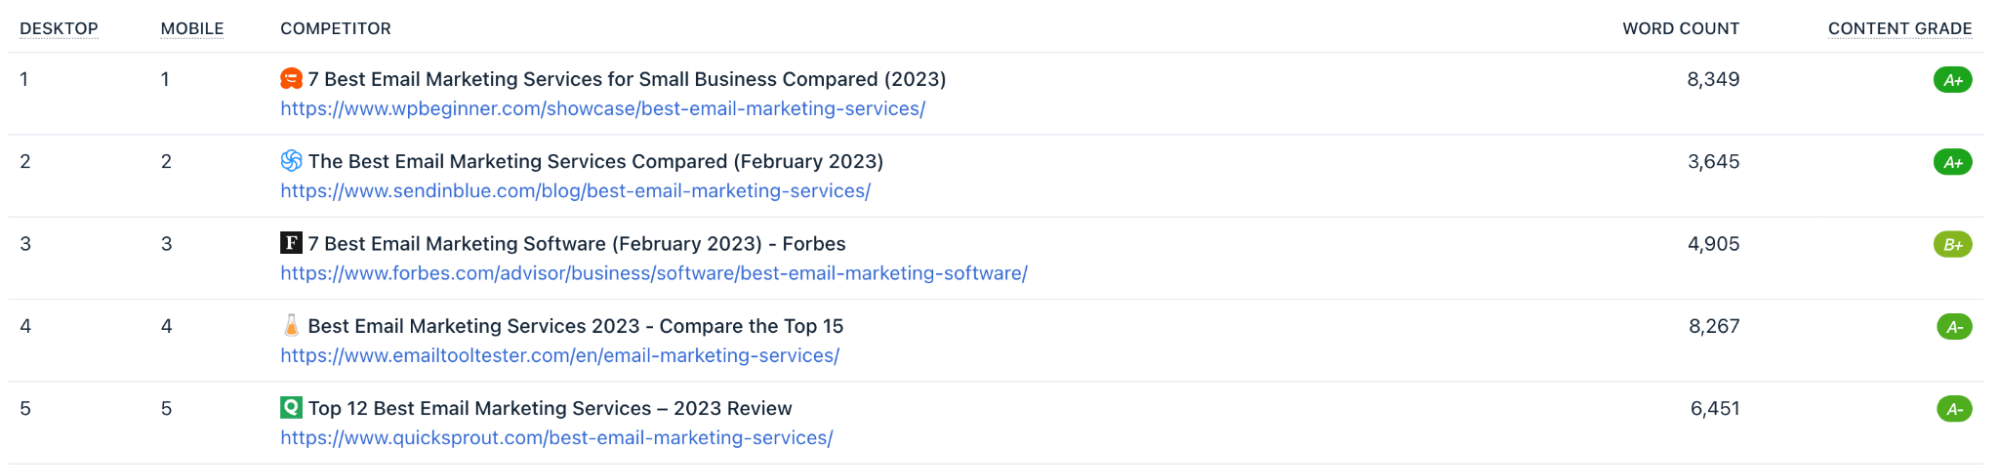Click the A- grade badge for Quicksprout
This screenshot has width=1999, height=473.
coord(1954,409)
